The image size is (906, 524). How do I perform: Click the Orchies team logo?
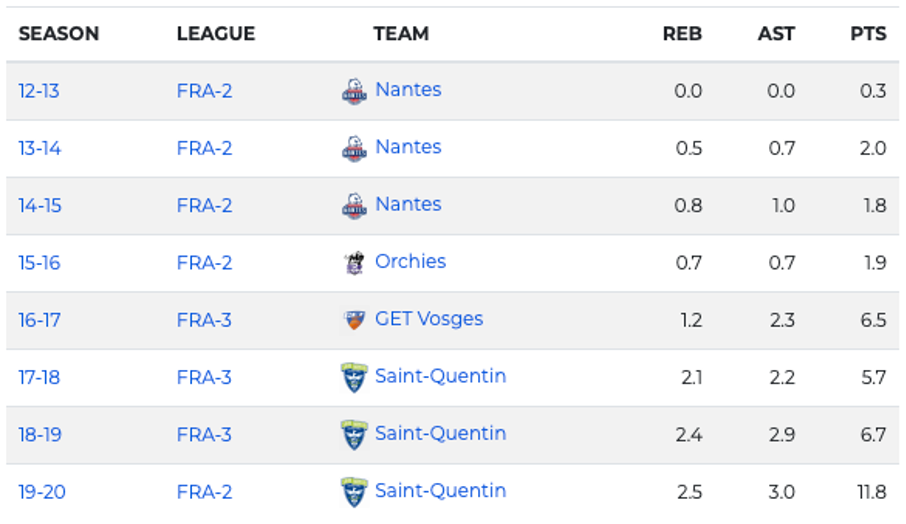[x=354, y=263]
